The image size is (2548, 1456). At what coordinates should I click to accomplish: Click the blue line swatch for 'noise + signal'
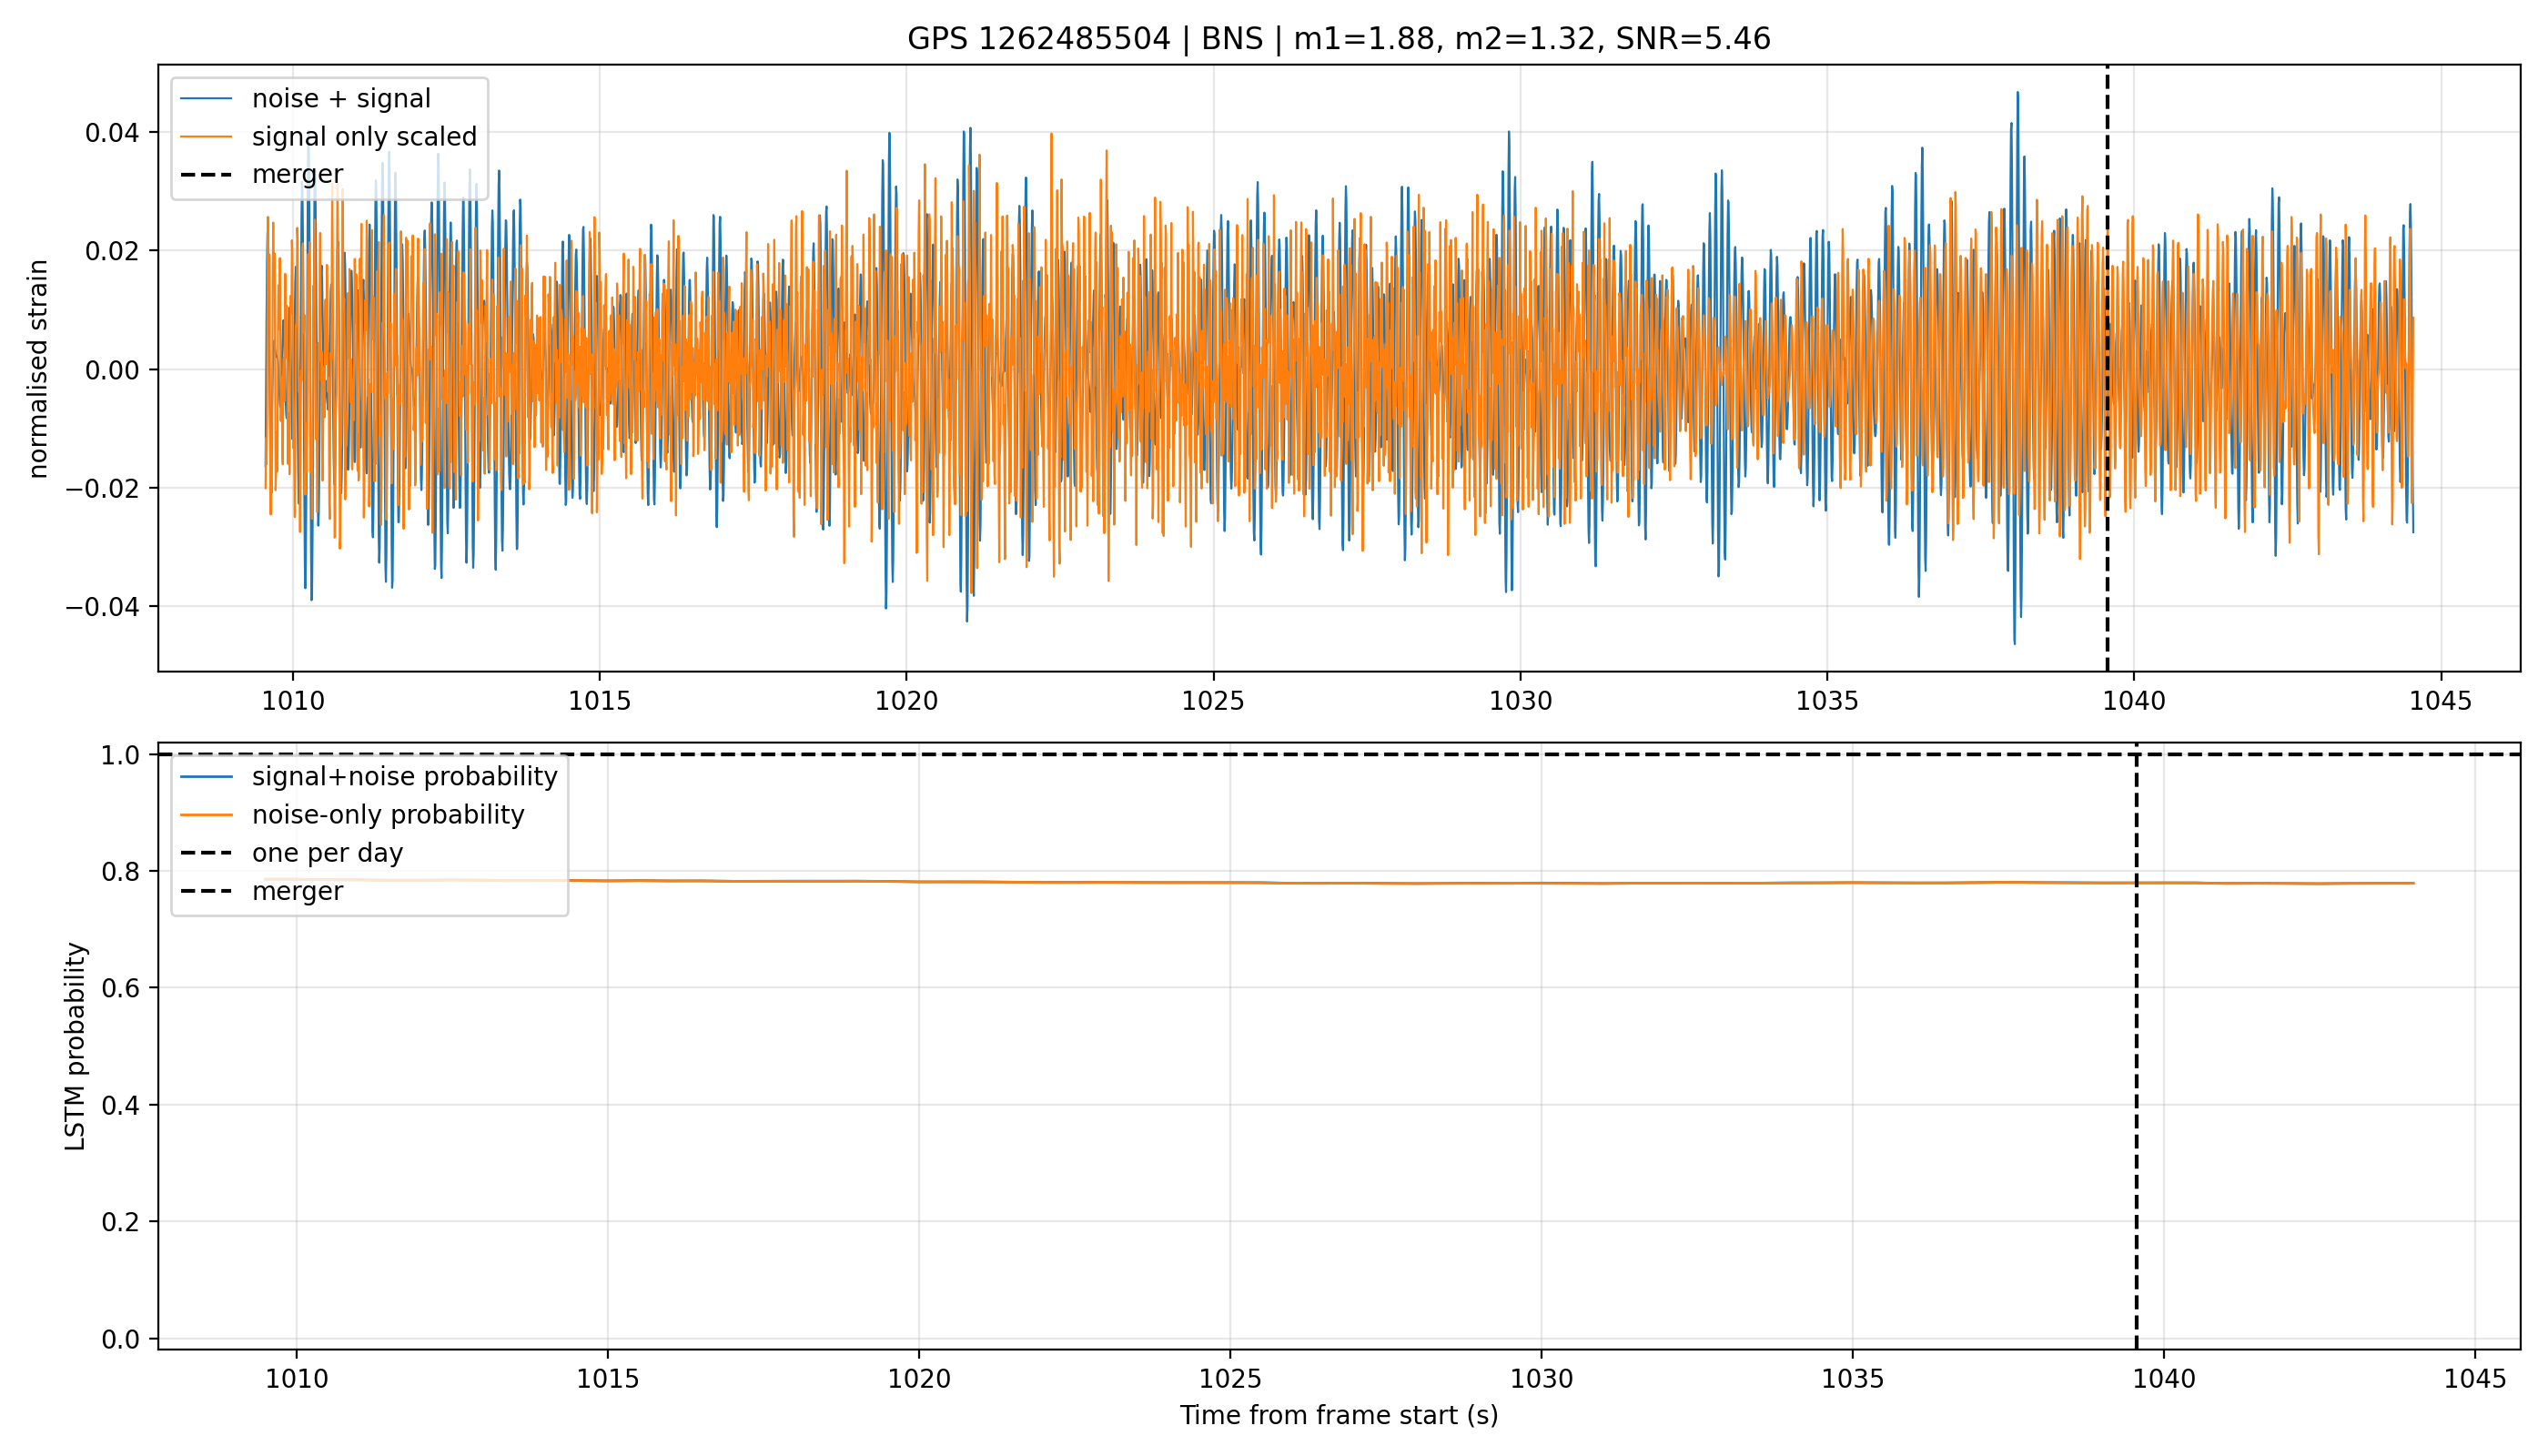point(207,99)
